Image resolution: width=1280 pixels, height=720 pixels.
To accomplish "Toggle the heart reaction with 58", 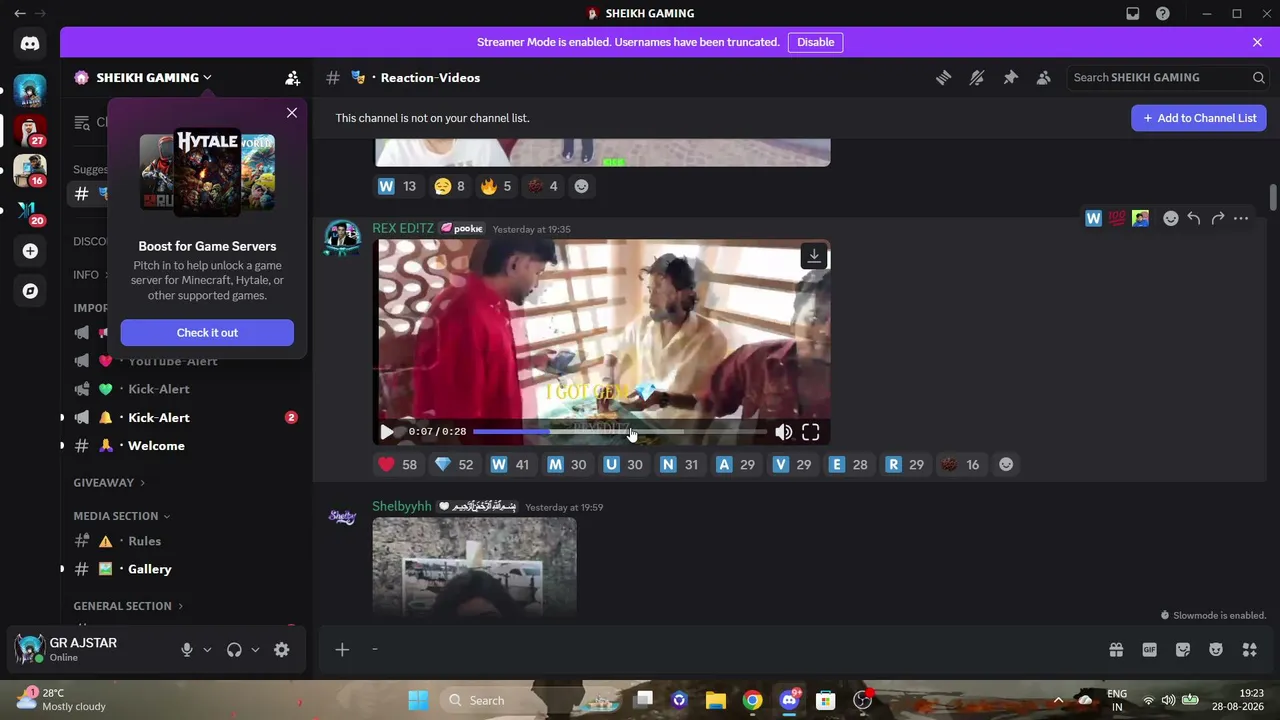I will pos(397,464).
